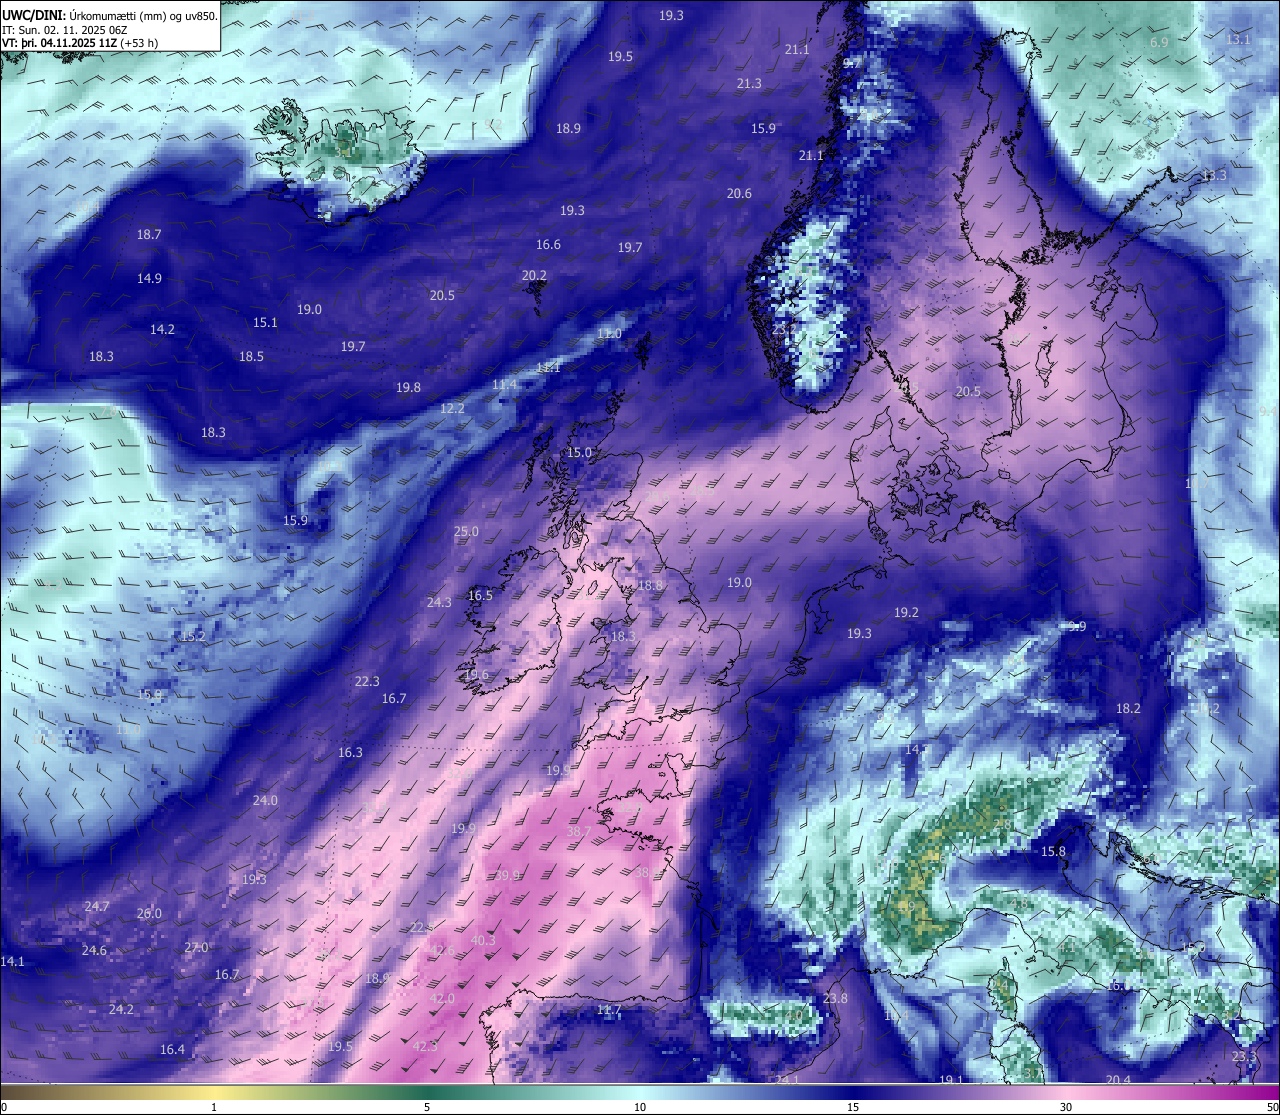Click the 42.0 value on the map
Viewport: 1280px width, 1115px height.
442,999
